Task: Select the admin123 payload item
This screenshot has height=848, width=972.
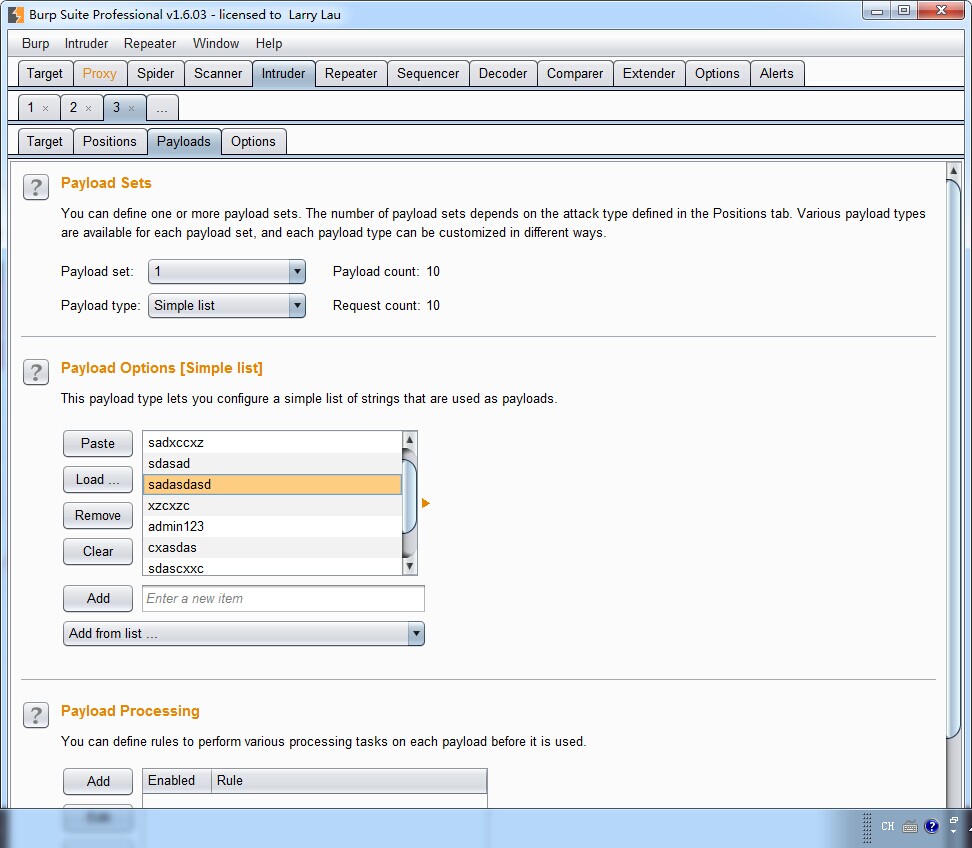Action: [x=272, y=527]
